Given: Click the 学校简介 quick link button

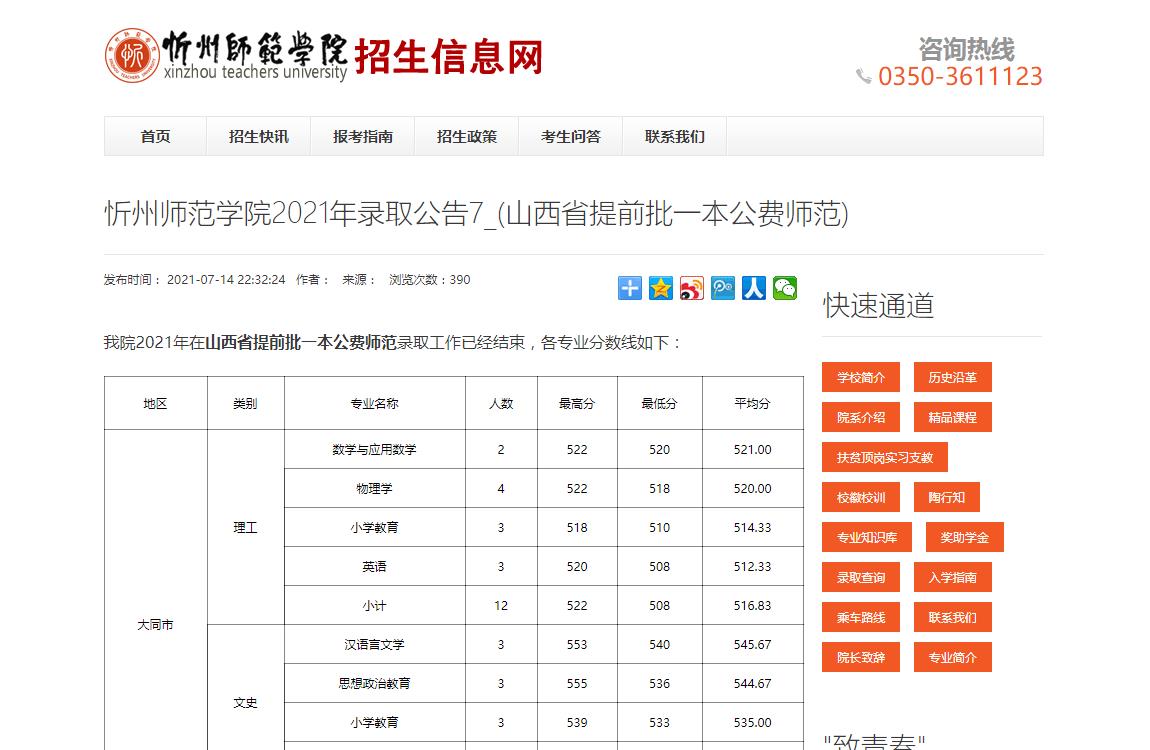Looking at the screenshot, I should tap(861, 378).
